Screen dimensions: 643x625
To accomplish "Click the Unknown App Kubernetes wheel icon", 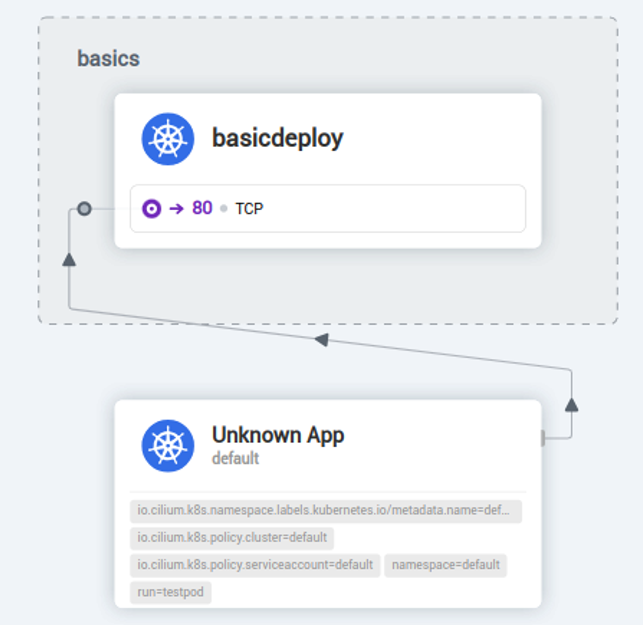I will tap(168, 445).
